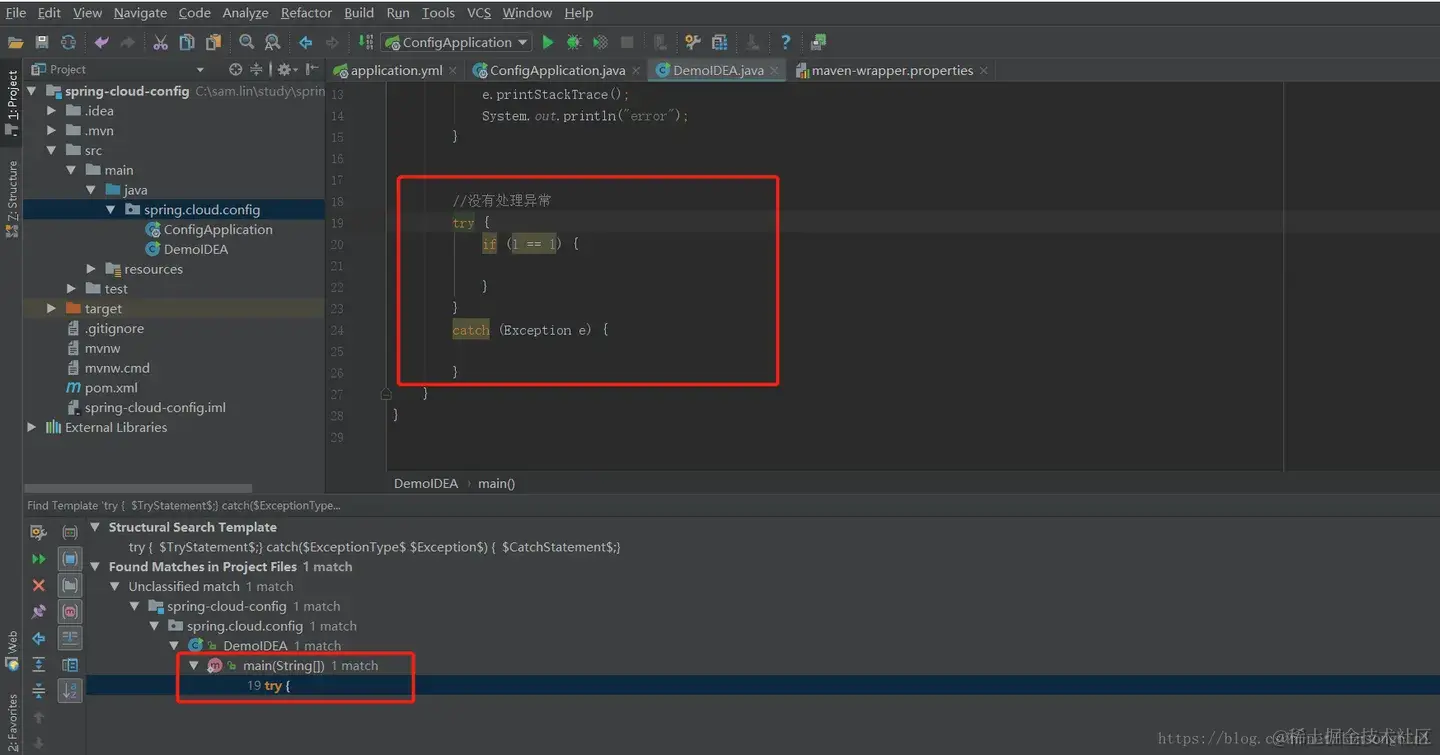The height and width of the screenshot is (755, 1440).
Task: Click the Help question mark icon
Action: tap(785, 42)
